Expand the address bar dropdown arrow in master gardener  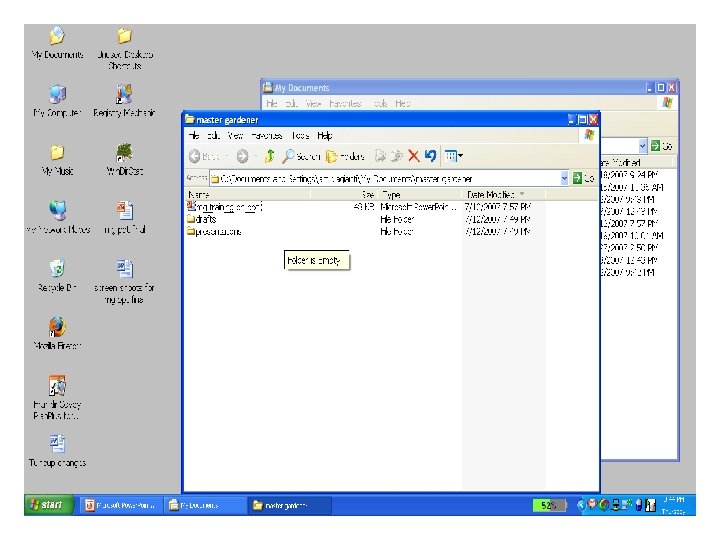point(564,178)
